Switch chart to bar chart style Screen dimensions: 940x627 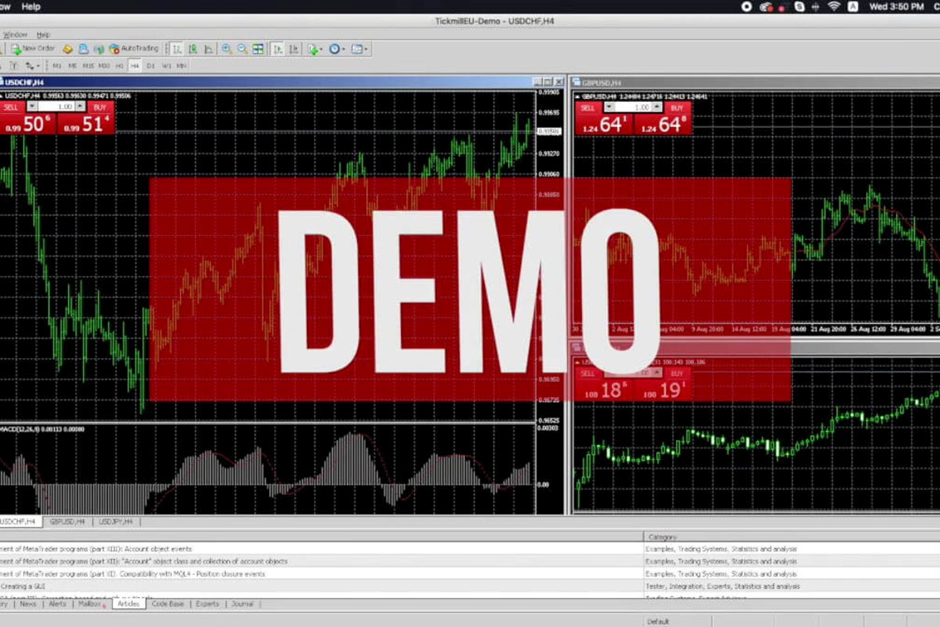(177, 49)
